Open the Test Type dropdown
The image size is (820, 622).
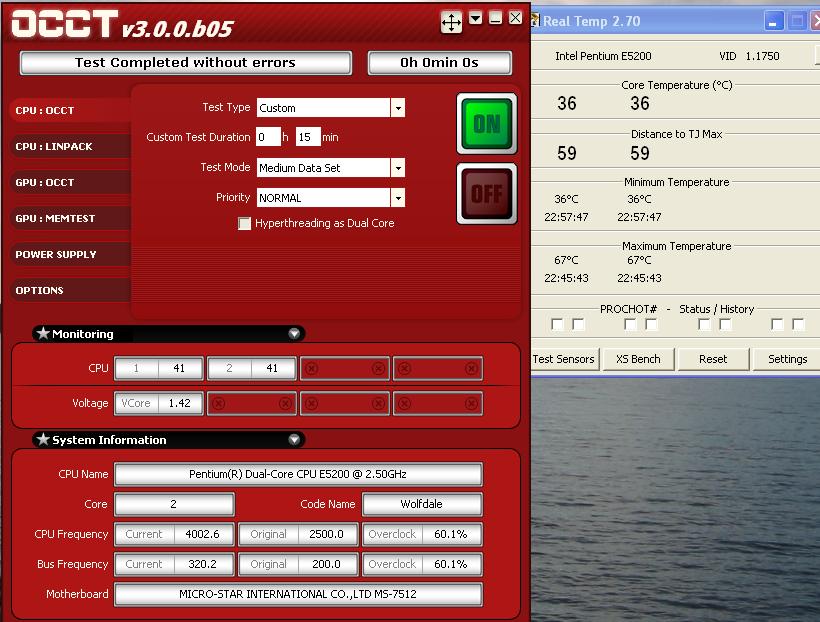[x=398, y=108]
